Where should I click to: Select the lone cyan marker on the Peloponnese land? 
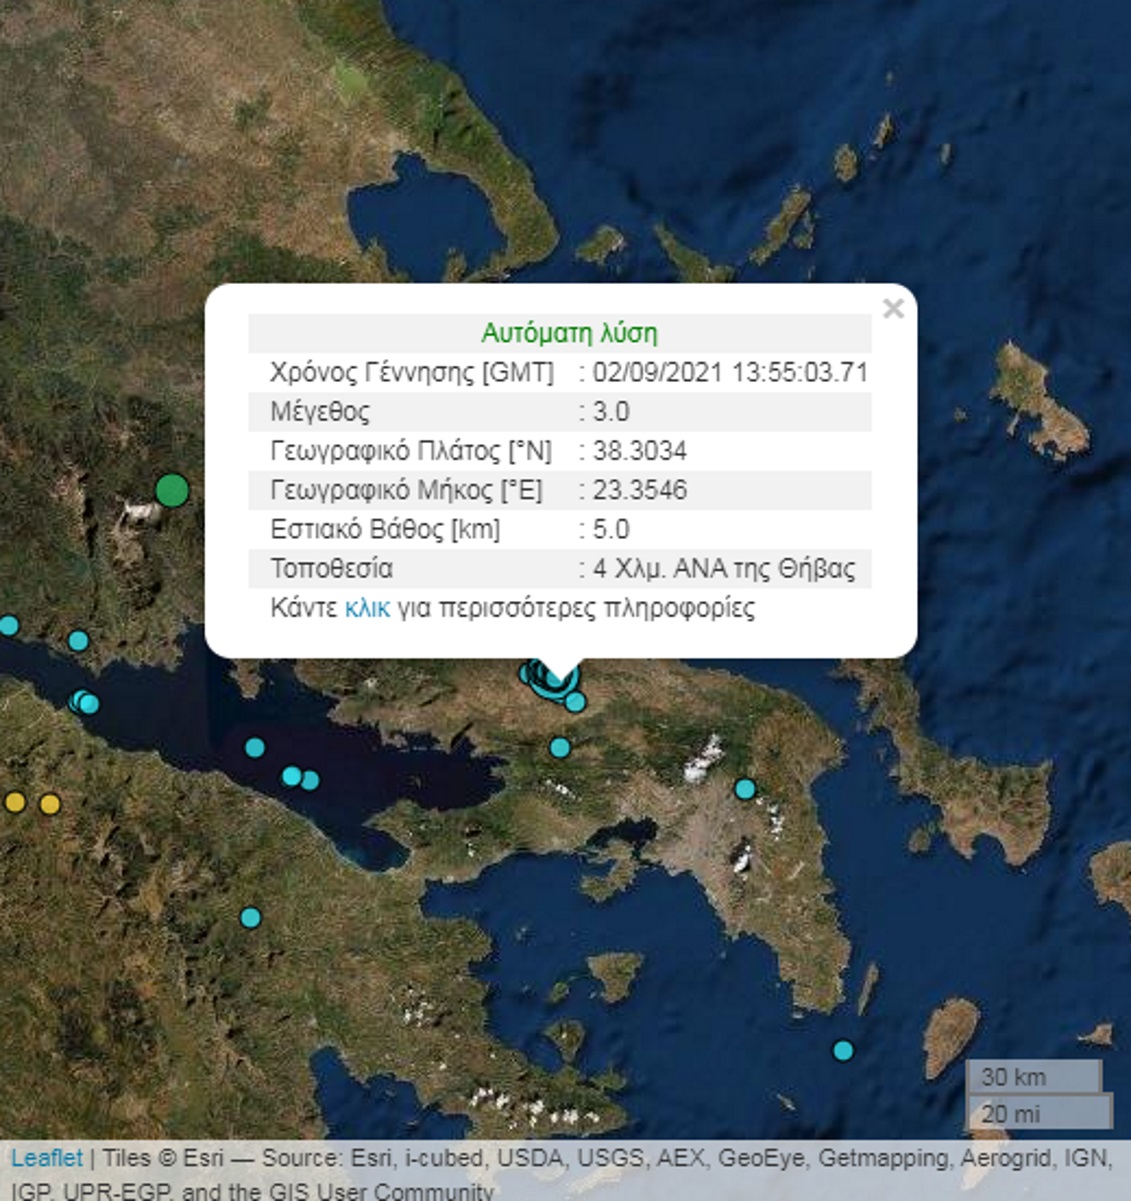tap(250, 917)
